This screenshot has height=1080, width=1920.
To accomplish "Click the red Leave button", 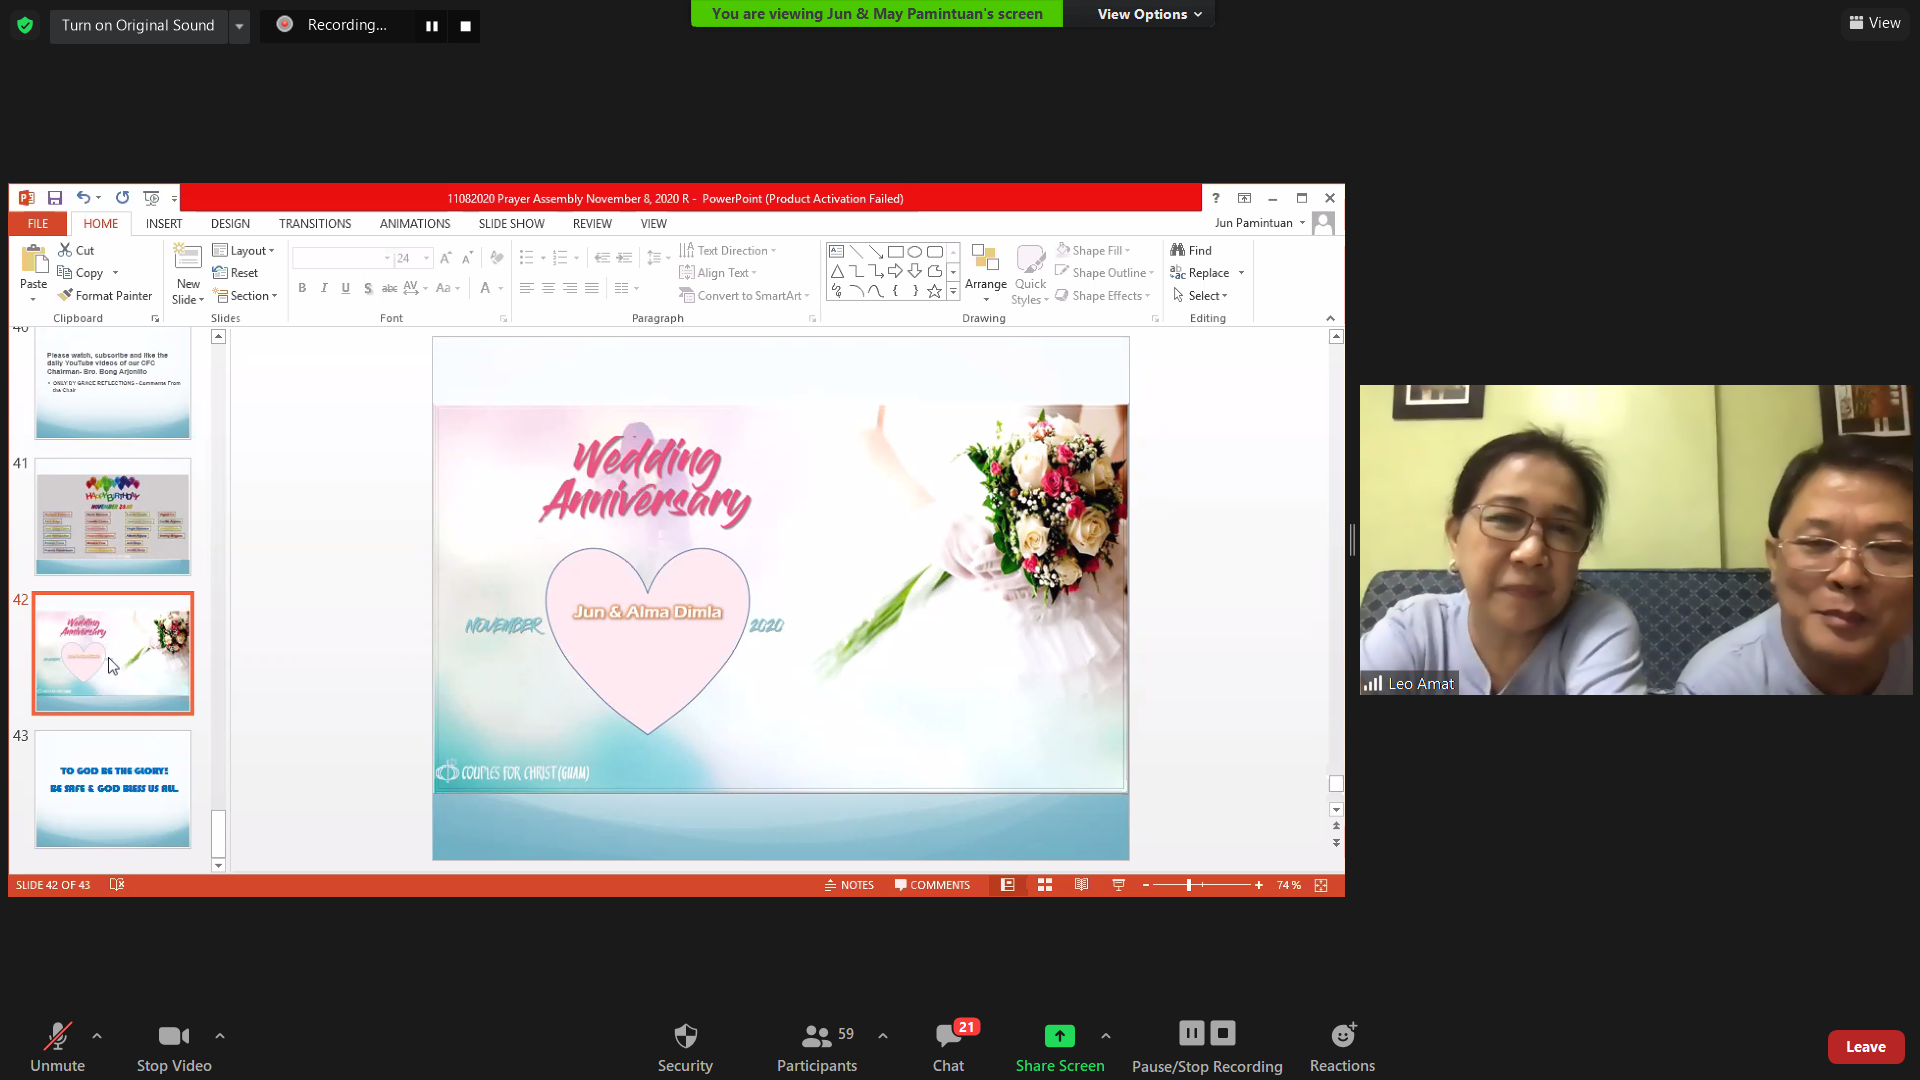I will click(1865, 1047).
